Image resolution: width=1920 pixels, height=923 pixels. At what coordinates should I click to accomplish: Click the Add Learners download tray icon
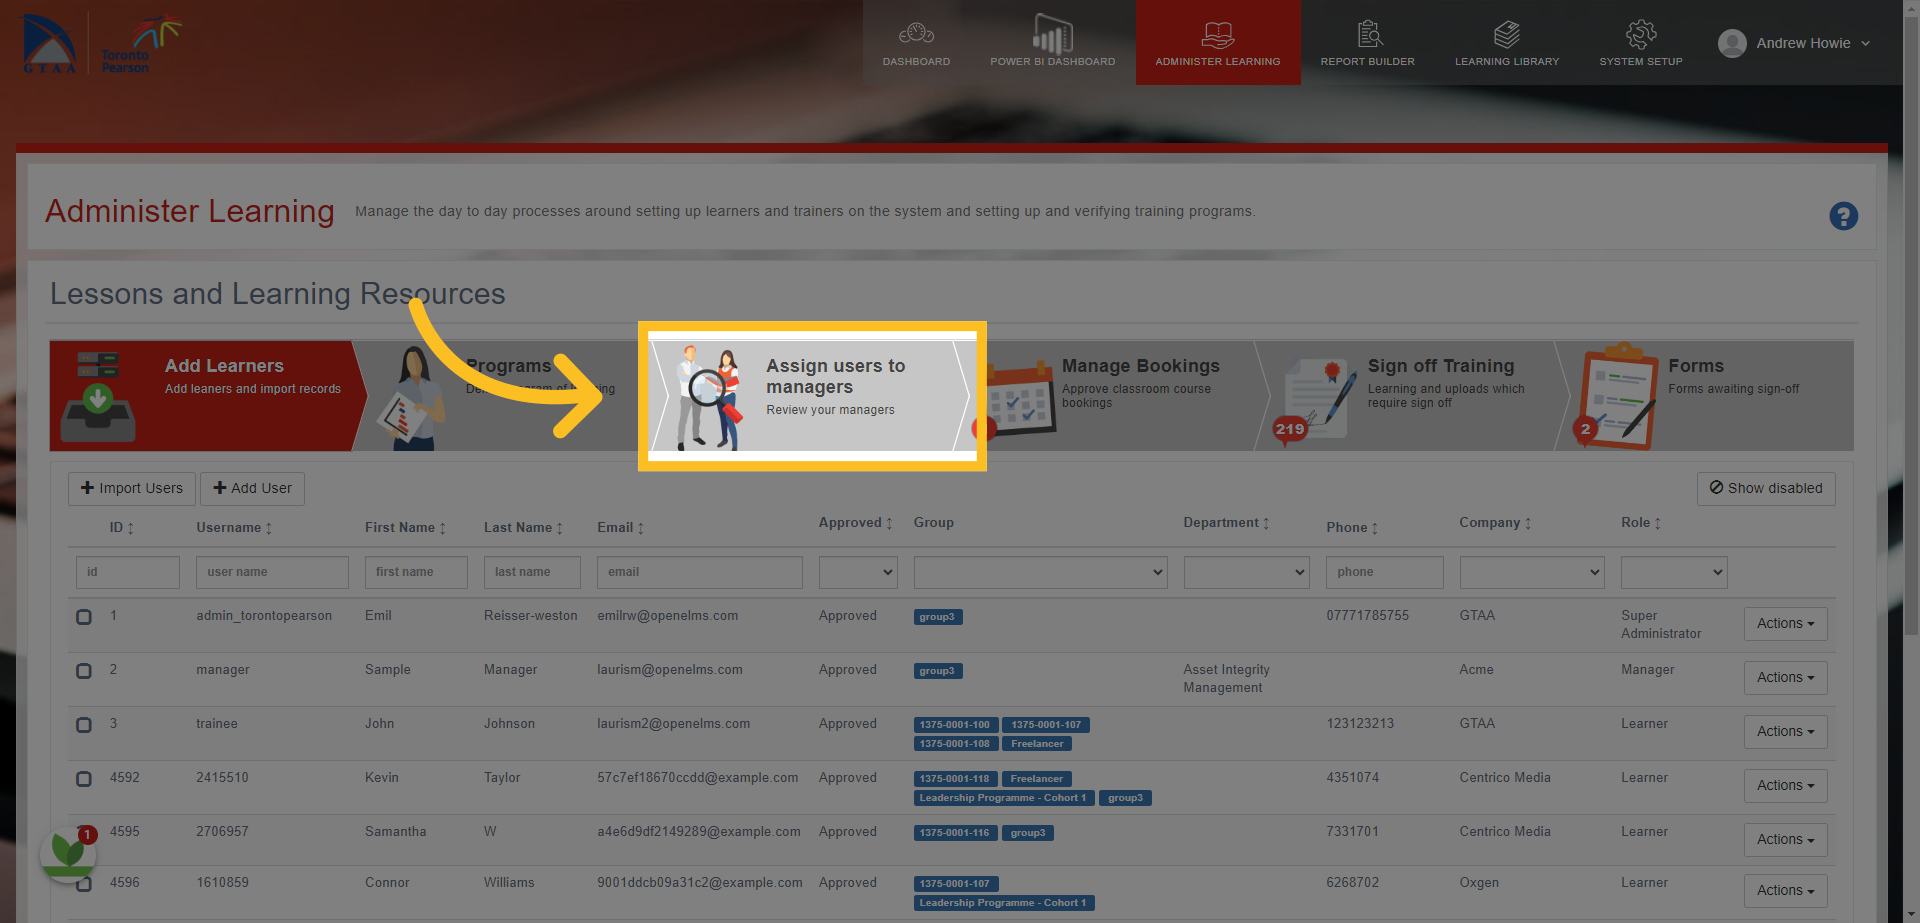tap(98, 397)
